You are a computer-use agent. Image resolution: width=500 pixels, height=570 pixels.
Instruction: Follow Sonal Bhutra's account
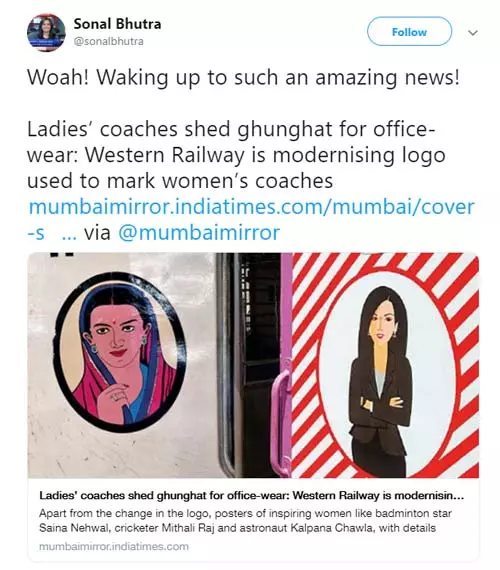pyautogui.click(x=409, y=32)
